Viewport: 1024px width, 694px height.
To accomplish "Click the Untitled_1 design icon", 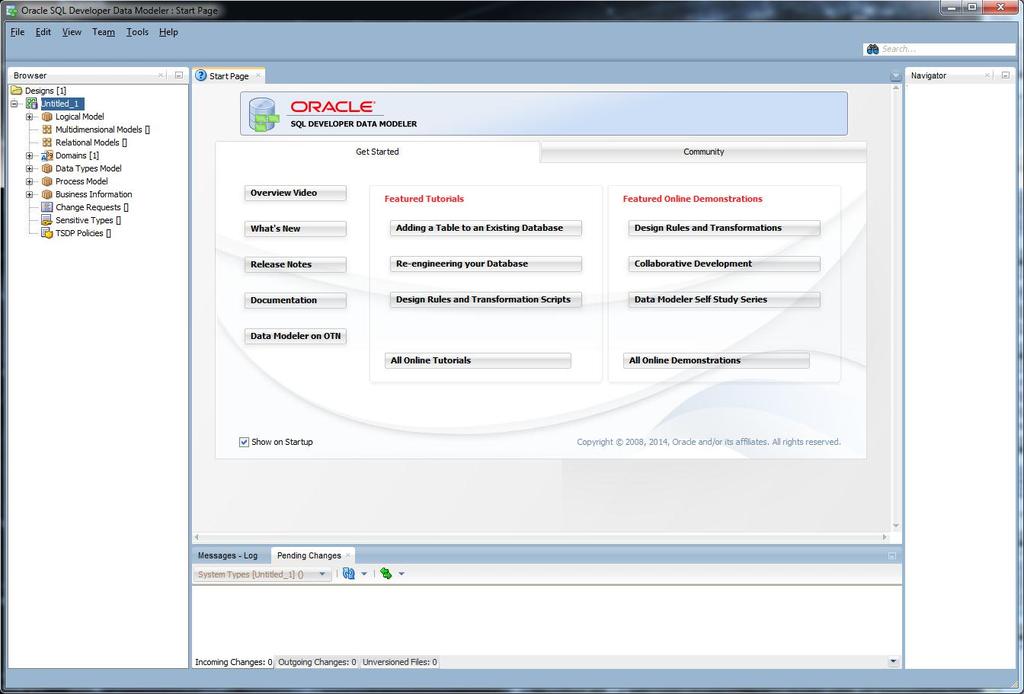I will point(31,103).
